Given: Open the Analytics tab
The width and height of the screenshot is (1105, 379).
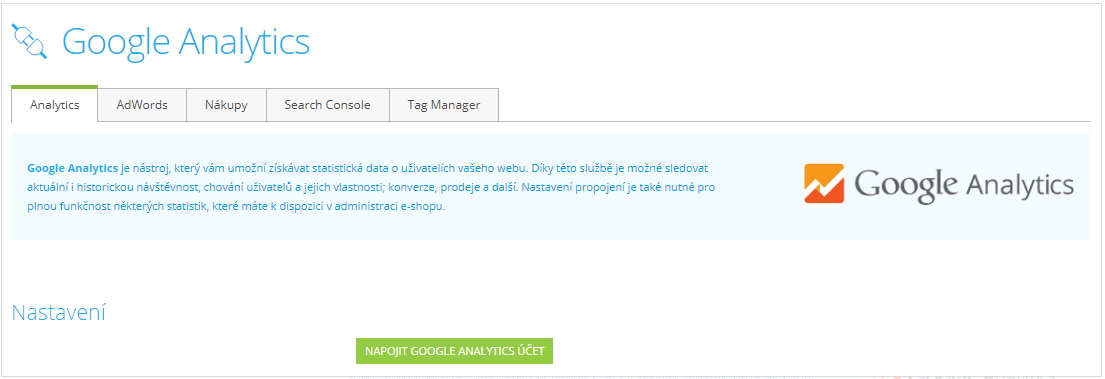Looking at the screenshot, I should pyautogui.click(x=54, y=104).
